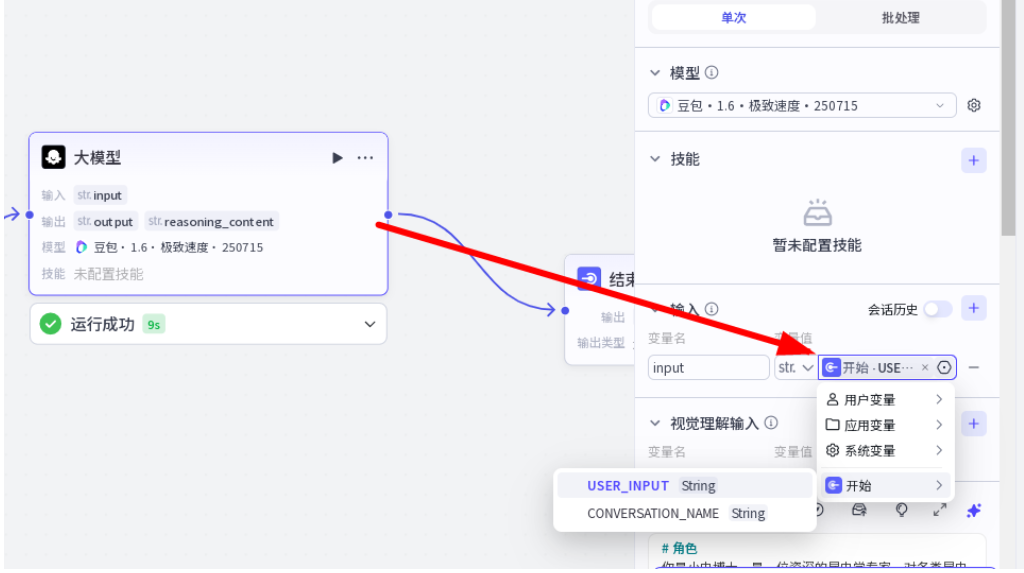Add an input variable with the 输入 plus button

point(973,308)
